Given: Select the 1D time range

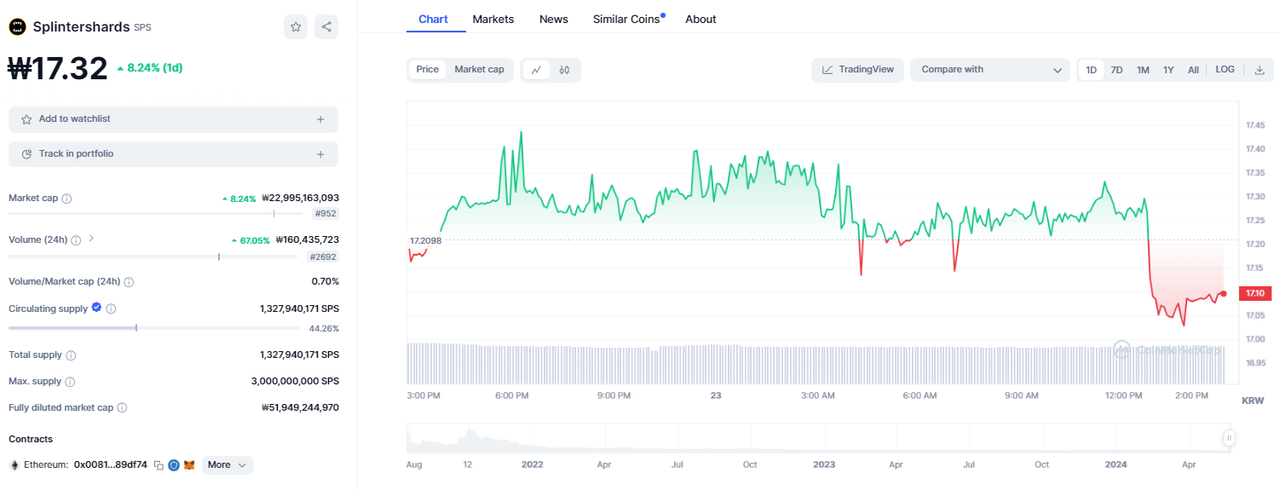Looking at the screenshot, I should pos(1091,70).
